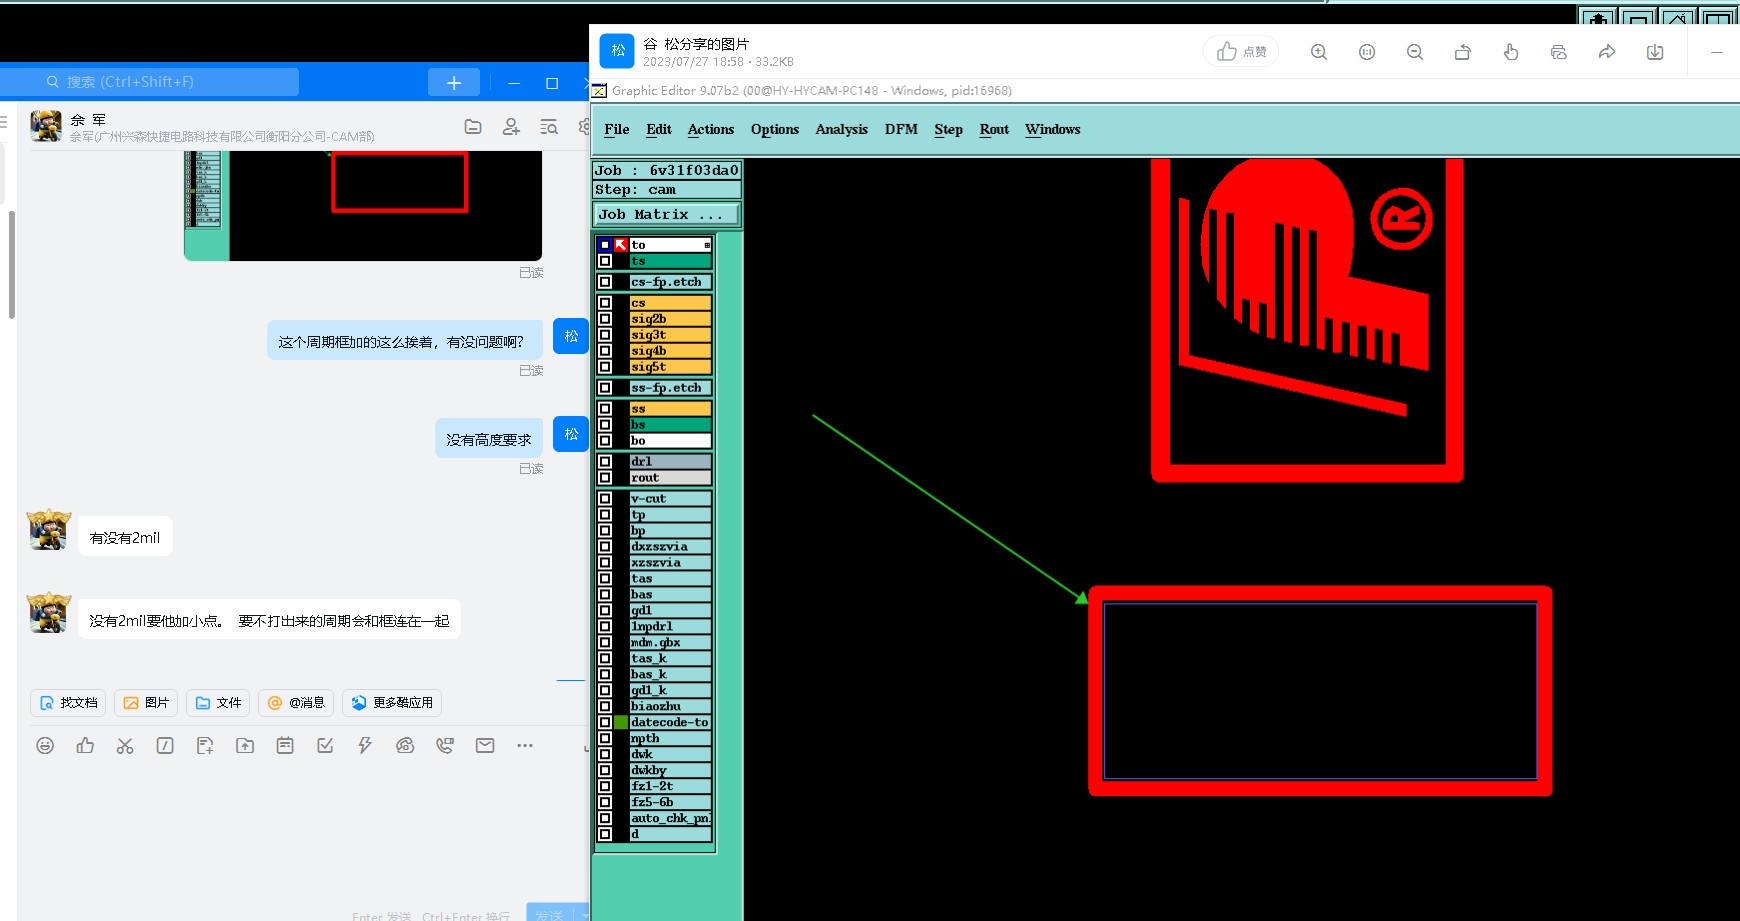1740x921 pixels.
Task: Click the to-do checkmark icon in chat
Action: click(325, 745)
